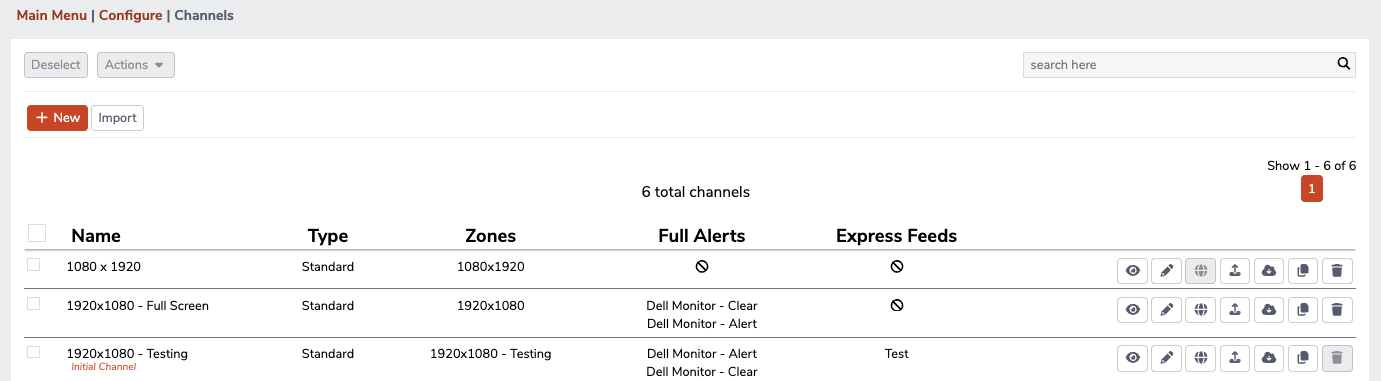Click the Type column header

click(328, 236)
